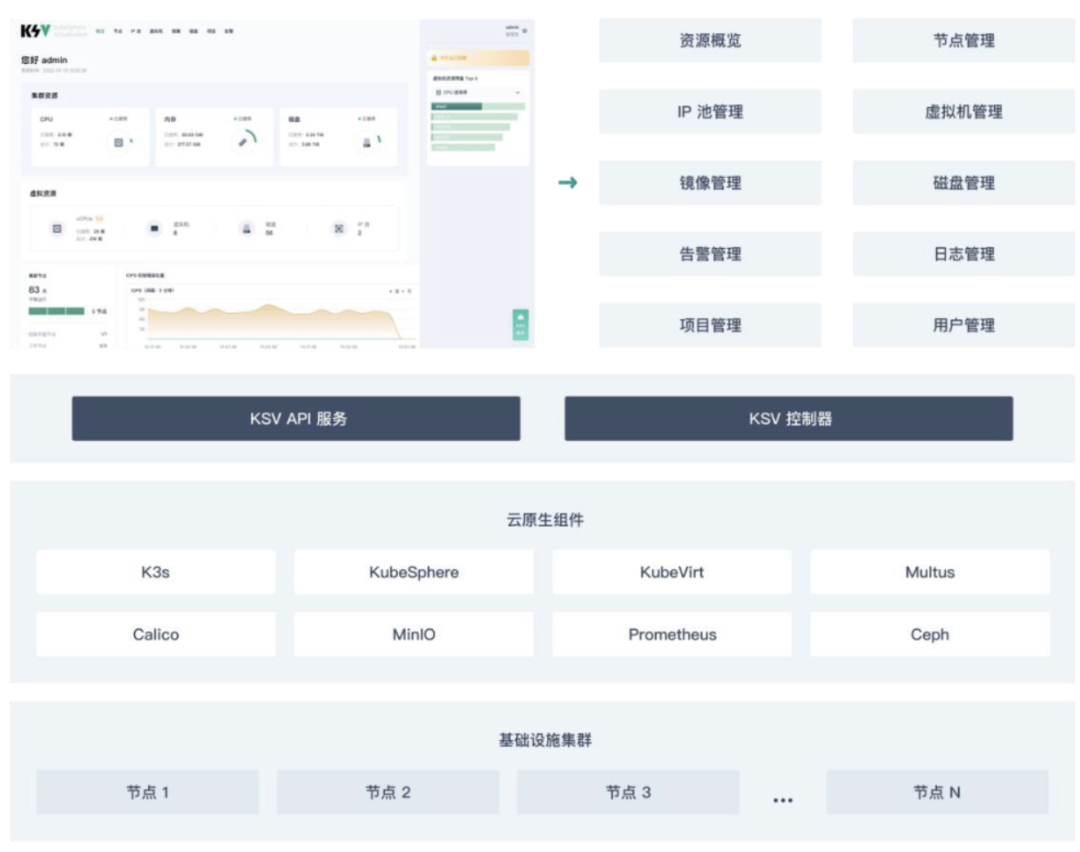Viewport: 1080px width, 852px height.
Task: Click the disk count icon in virtual resources
Action: (x=247, y=229)
